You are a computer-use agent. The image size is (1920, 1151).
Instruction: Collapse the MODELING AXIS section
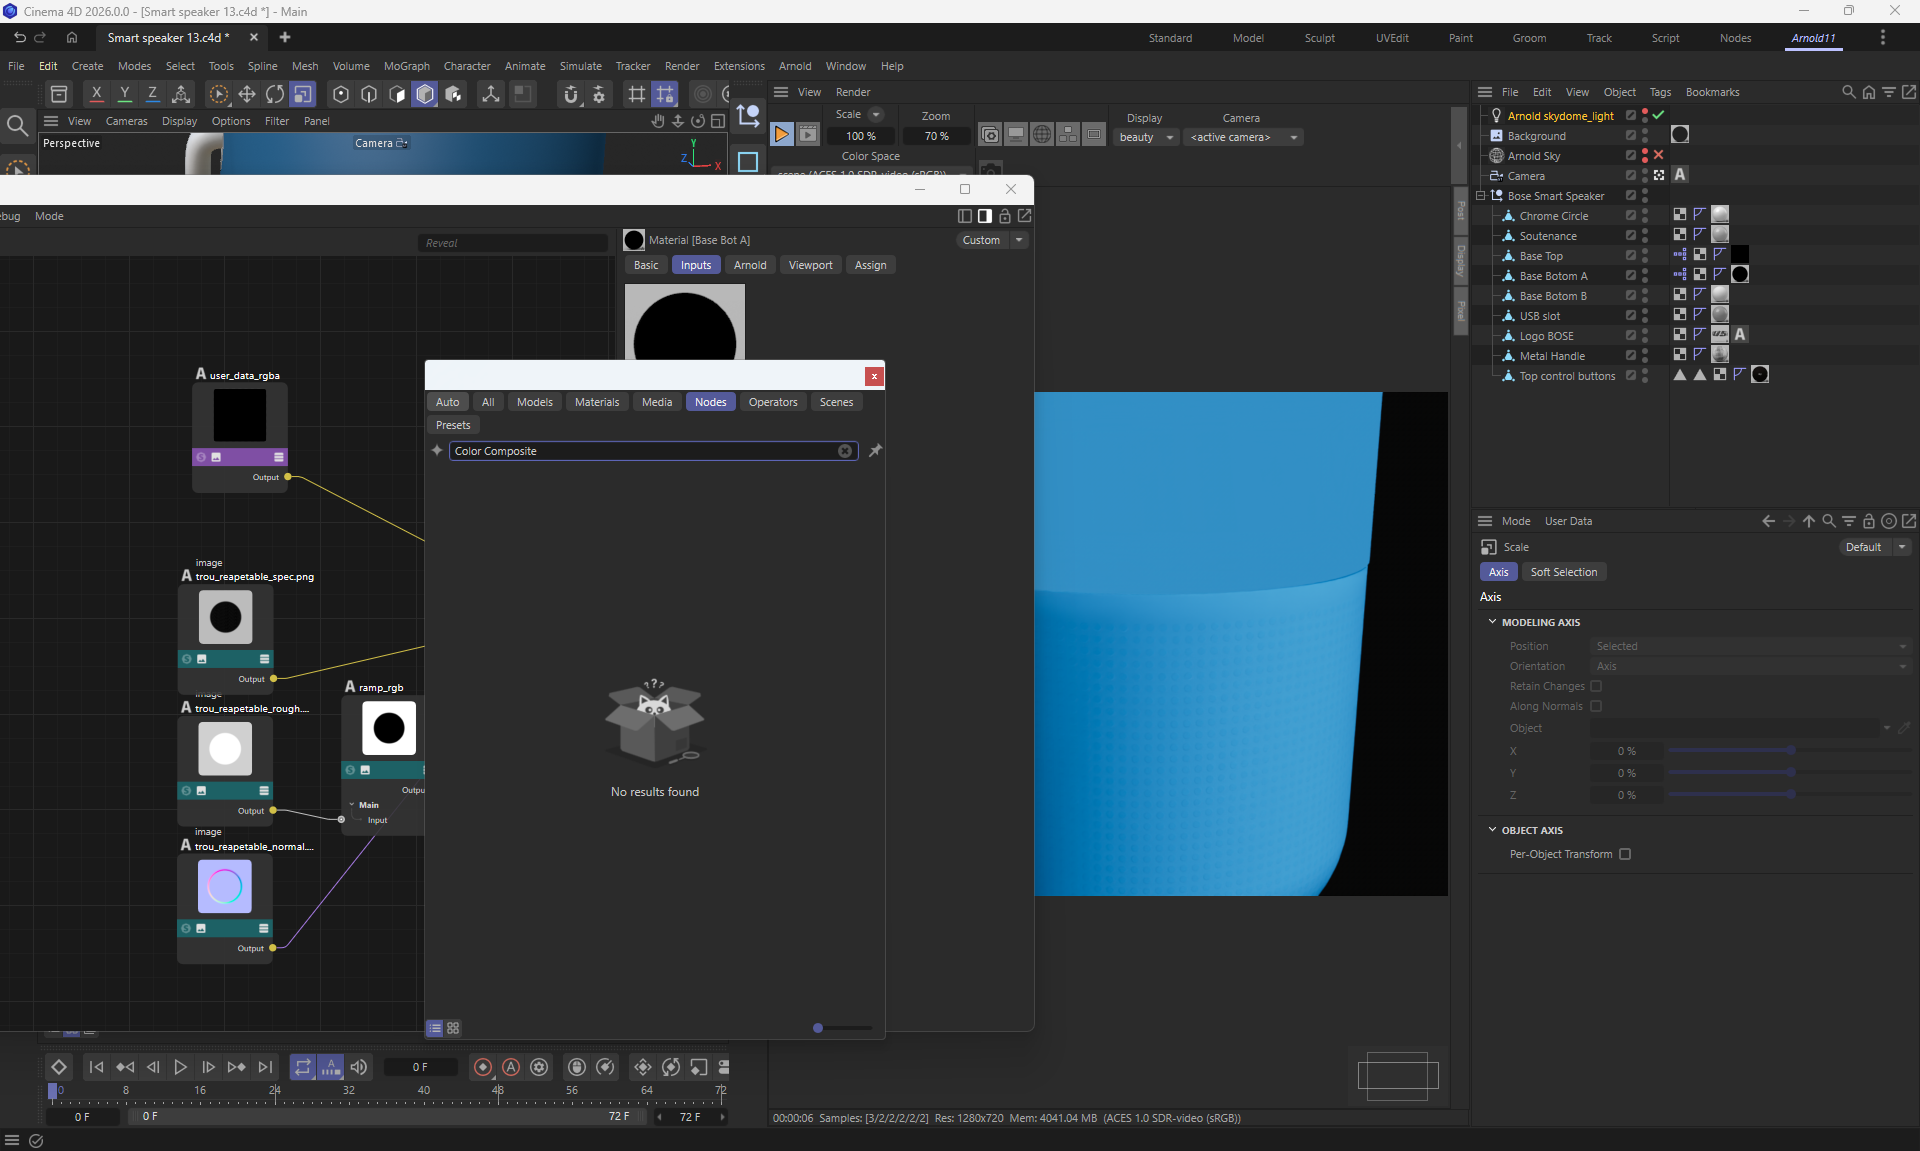tap(1493, 622)
